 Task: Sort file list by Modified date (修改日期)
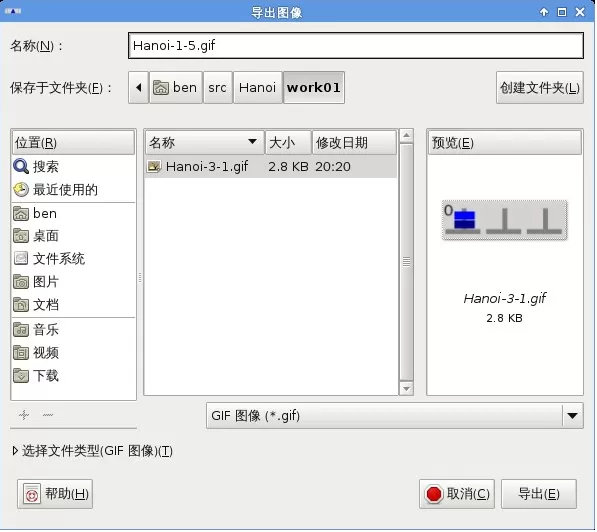[x=354, y=143]
